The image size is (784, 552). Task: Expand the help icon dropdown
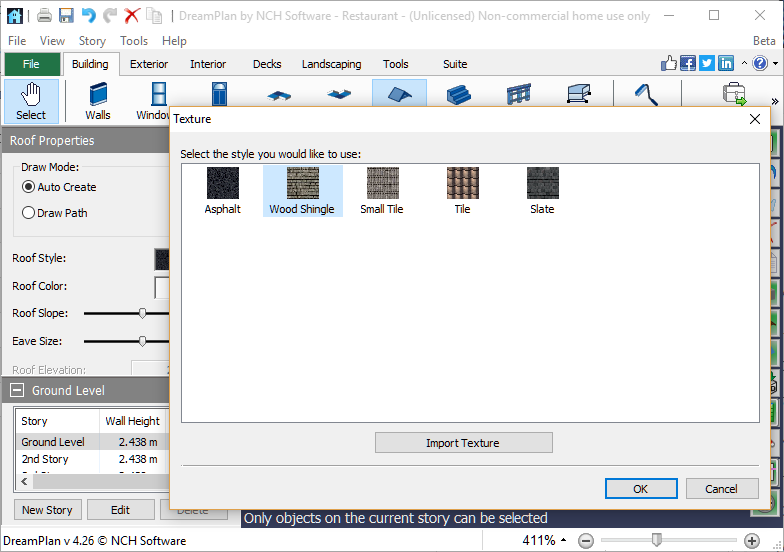[775, 64]
